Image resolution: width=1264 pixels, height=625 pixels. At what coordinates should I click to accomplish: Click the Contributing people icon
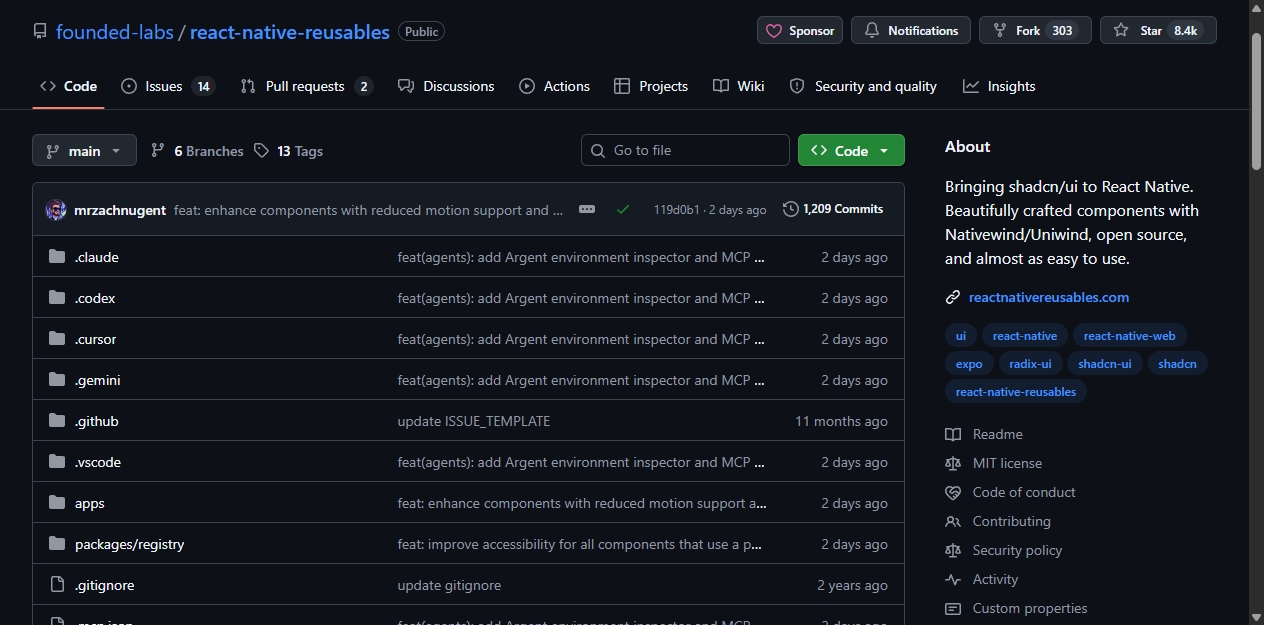click(x=953, y=521)
